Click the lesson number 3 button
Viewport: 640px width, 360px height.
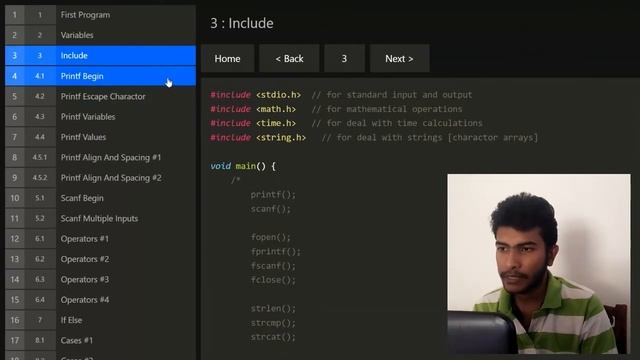pyautogui.click(x=344, y=59)
